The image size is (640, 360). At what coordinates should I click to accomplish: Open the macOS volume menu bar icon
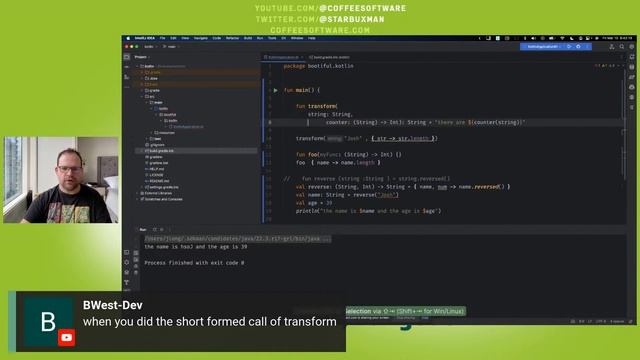point(533,38)
